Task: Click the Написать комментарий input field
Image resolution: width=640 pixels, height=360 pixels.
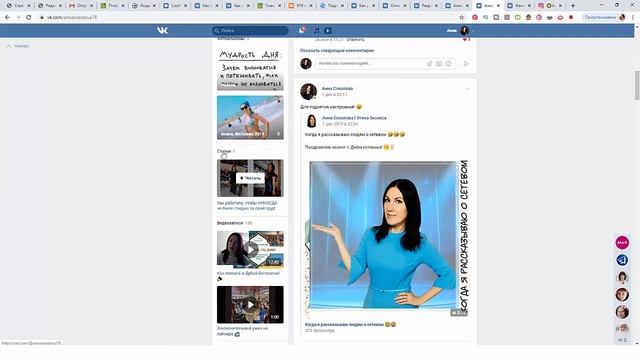Action: point(371,63)
